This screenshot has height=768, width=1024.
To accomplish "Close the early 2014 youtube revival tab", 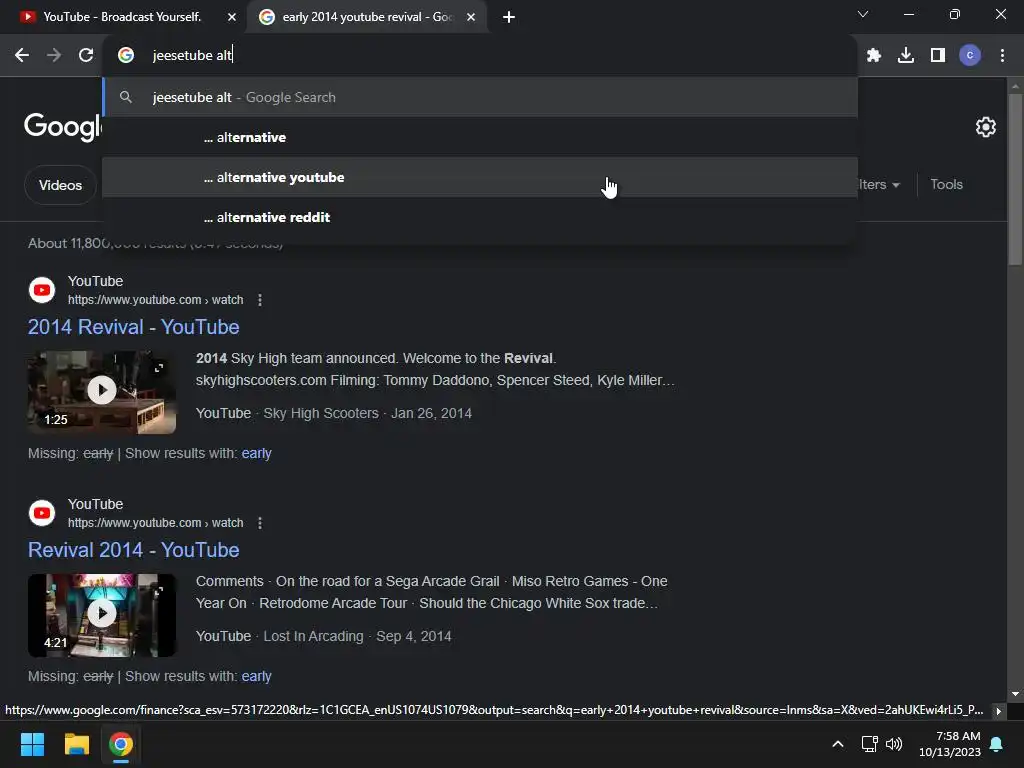I will [x=471, y=17].
